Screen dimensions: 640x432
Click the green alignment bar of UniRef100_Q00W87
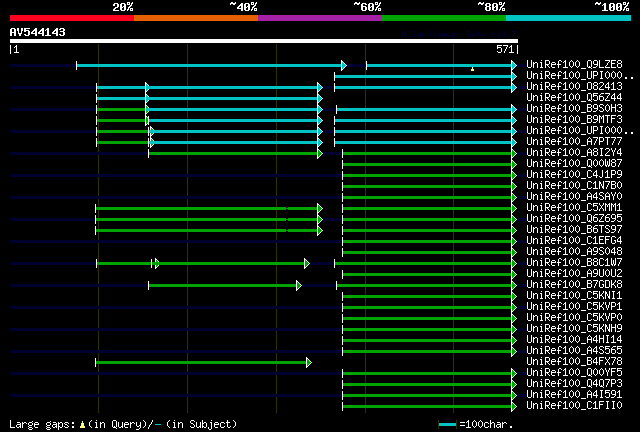point(427,165)
